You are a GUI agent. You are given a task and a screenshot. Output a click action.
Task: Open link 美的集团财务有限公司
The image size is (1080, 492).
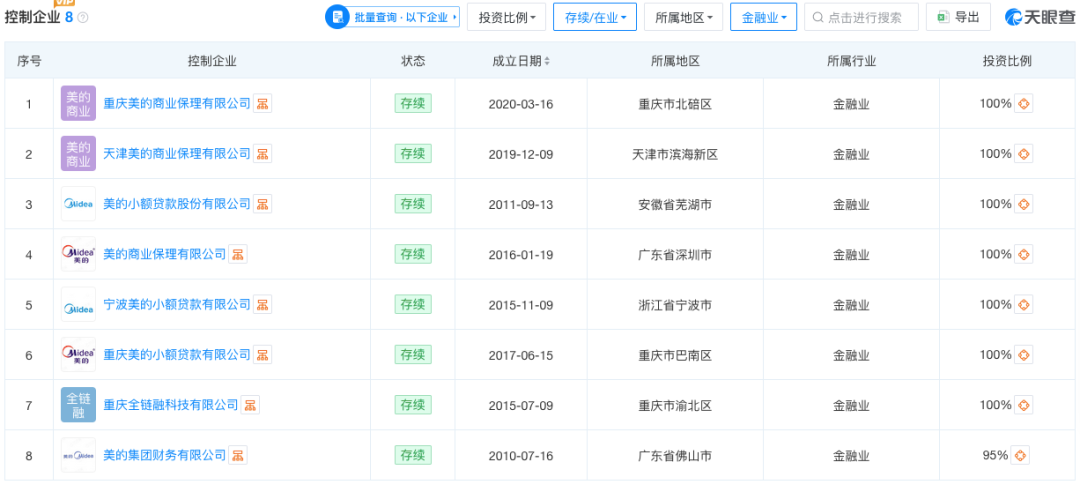pyautogui.click(x=164, y=455)
